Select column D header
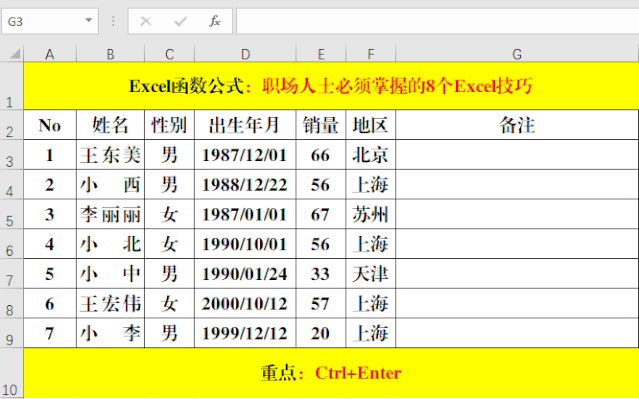The height and width of the screenshot is (399, 639). coord(245,54)
